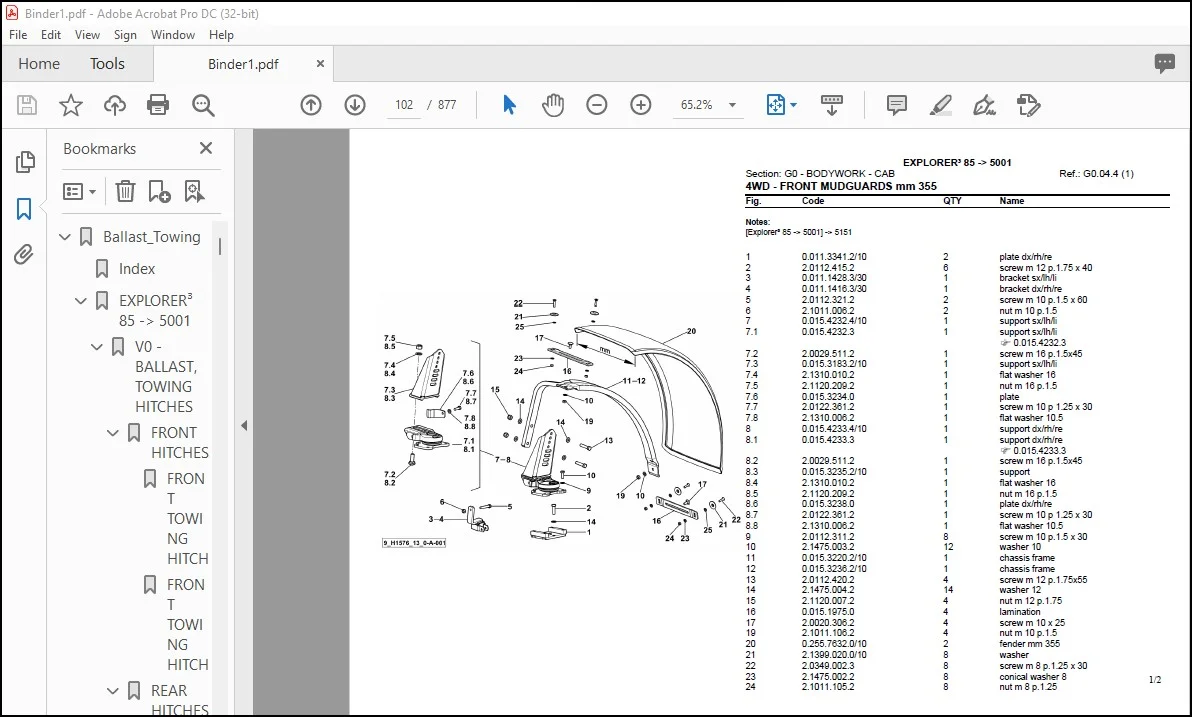Image resolution: width=1192 pixels, height=717 pixels.
Task: Select the Highlight text tool
Action: pyautogui.click(x=941, y=105)
